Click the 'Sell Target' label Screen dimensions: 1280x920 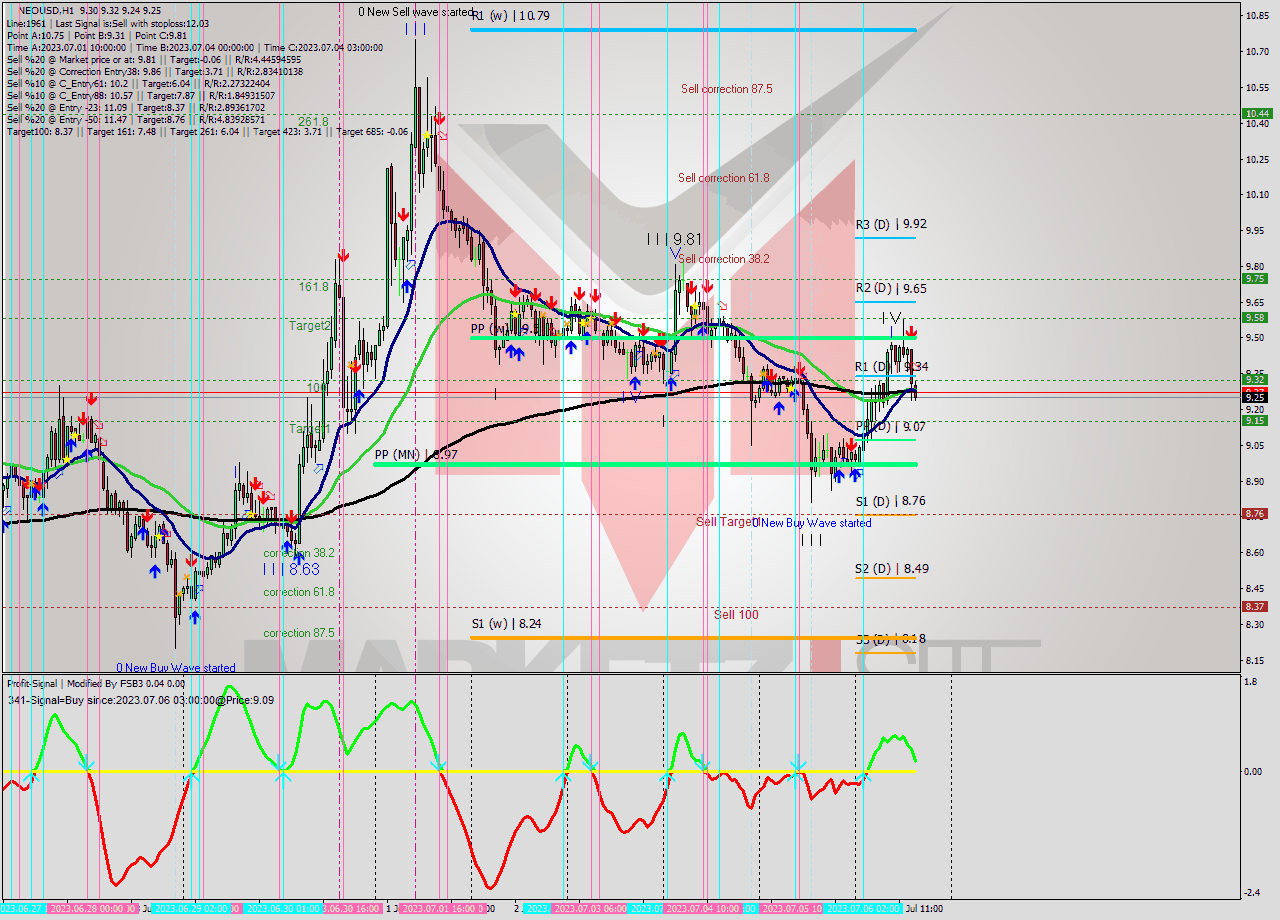click(726, 522)
